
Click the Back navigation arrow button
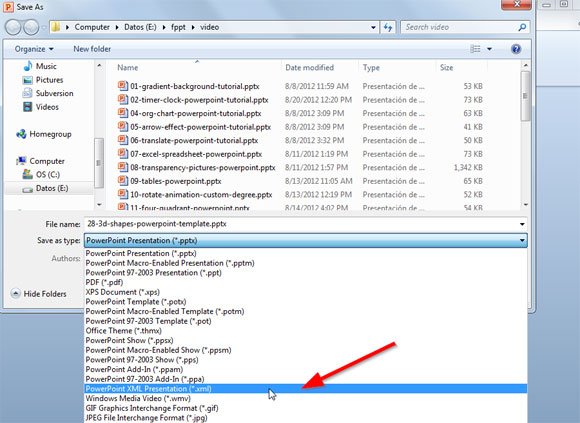[x=13, y=27]
